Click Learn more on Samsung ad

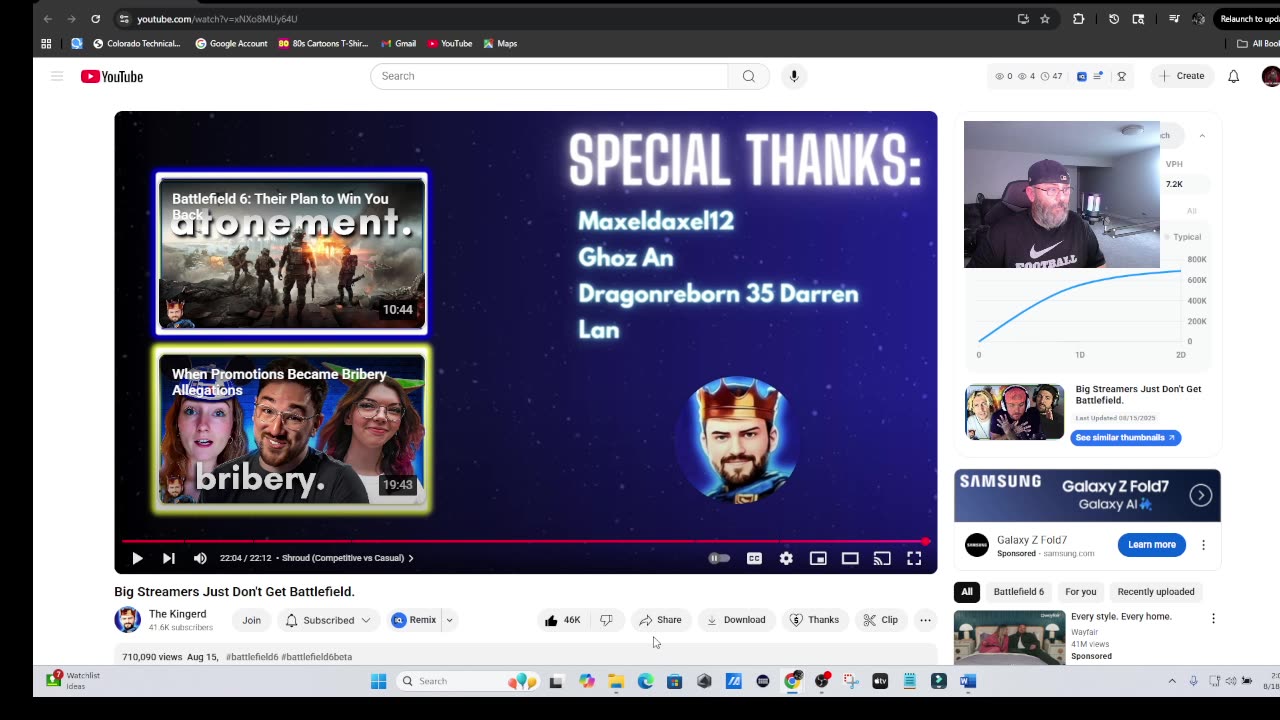tap(1152, 545)
